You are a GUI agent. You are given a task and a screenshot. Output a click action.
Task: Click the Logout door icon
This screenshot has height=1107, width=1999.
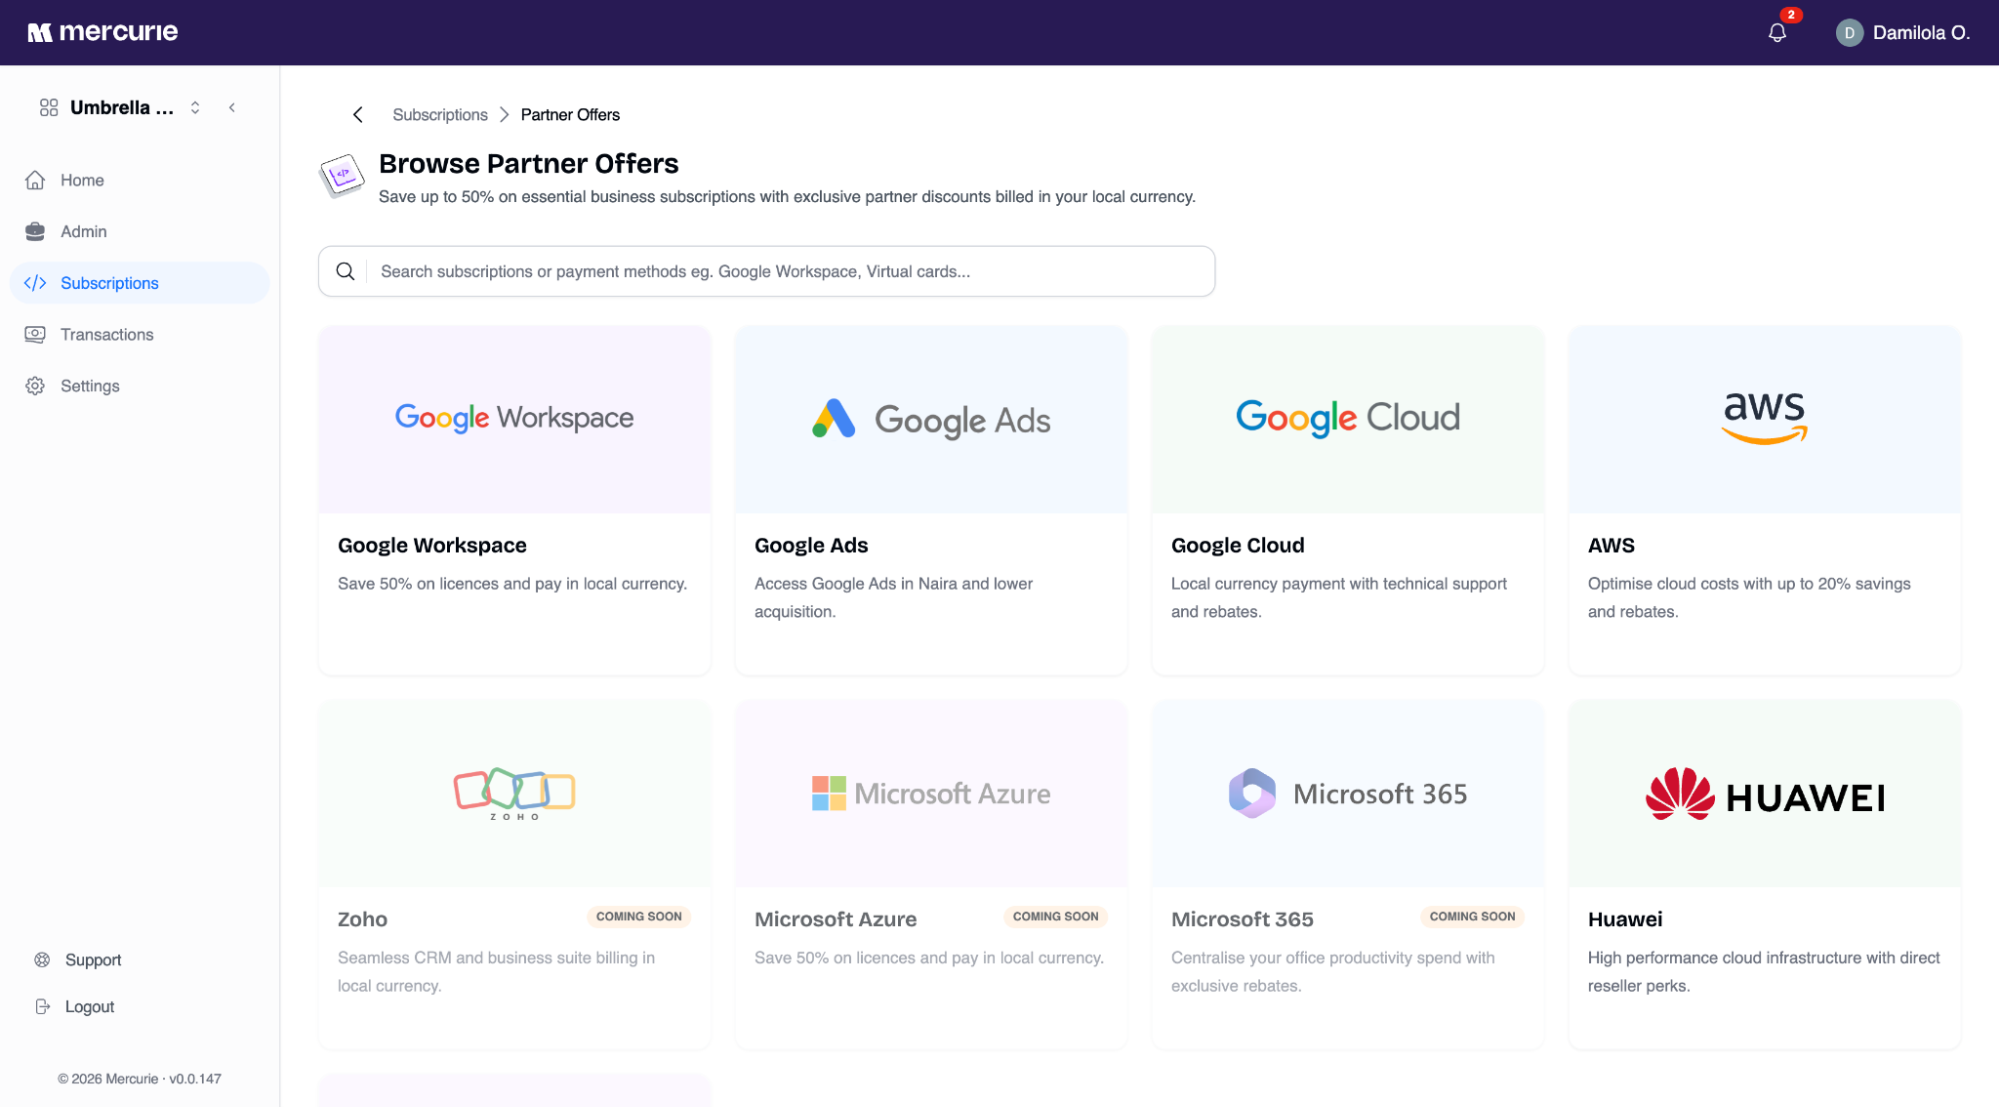coord(42,1006)
